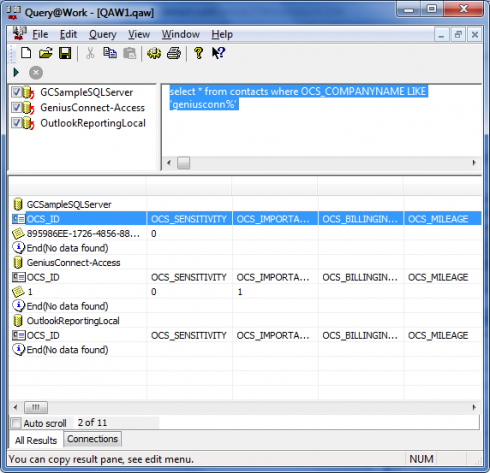
Task: Click OCS_BILLINGIN... header under OutlookReportingLocal results
Action: pyautogui.click(x=360, y=335)
